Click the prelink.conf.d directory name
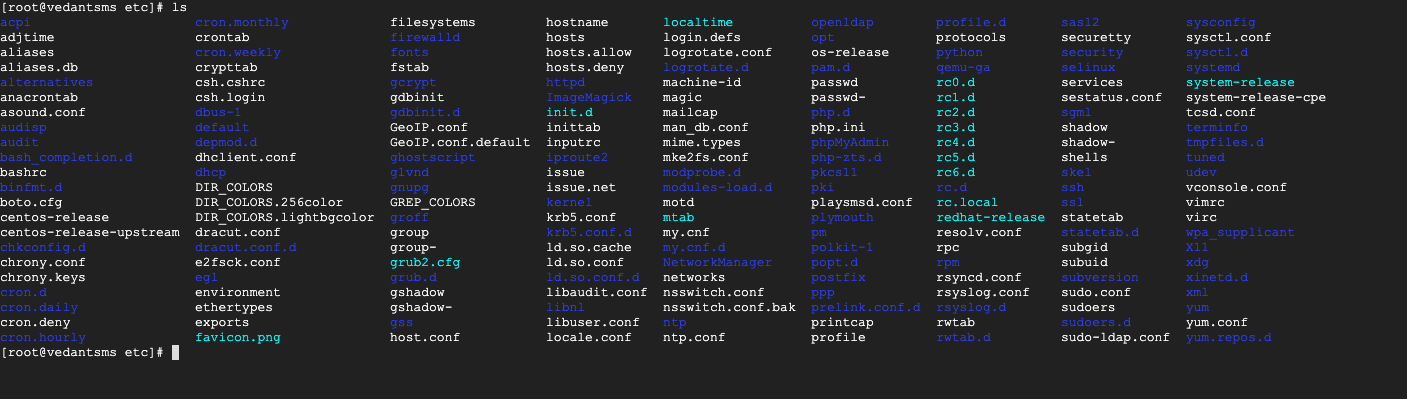1407x399 pixels. [x=865, y=307]
